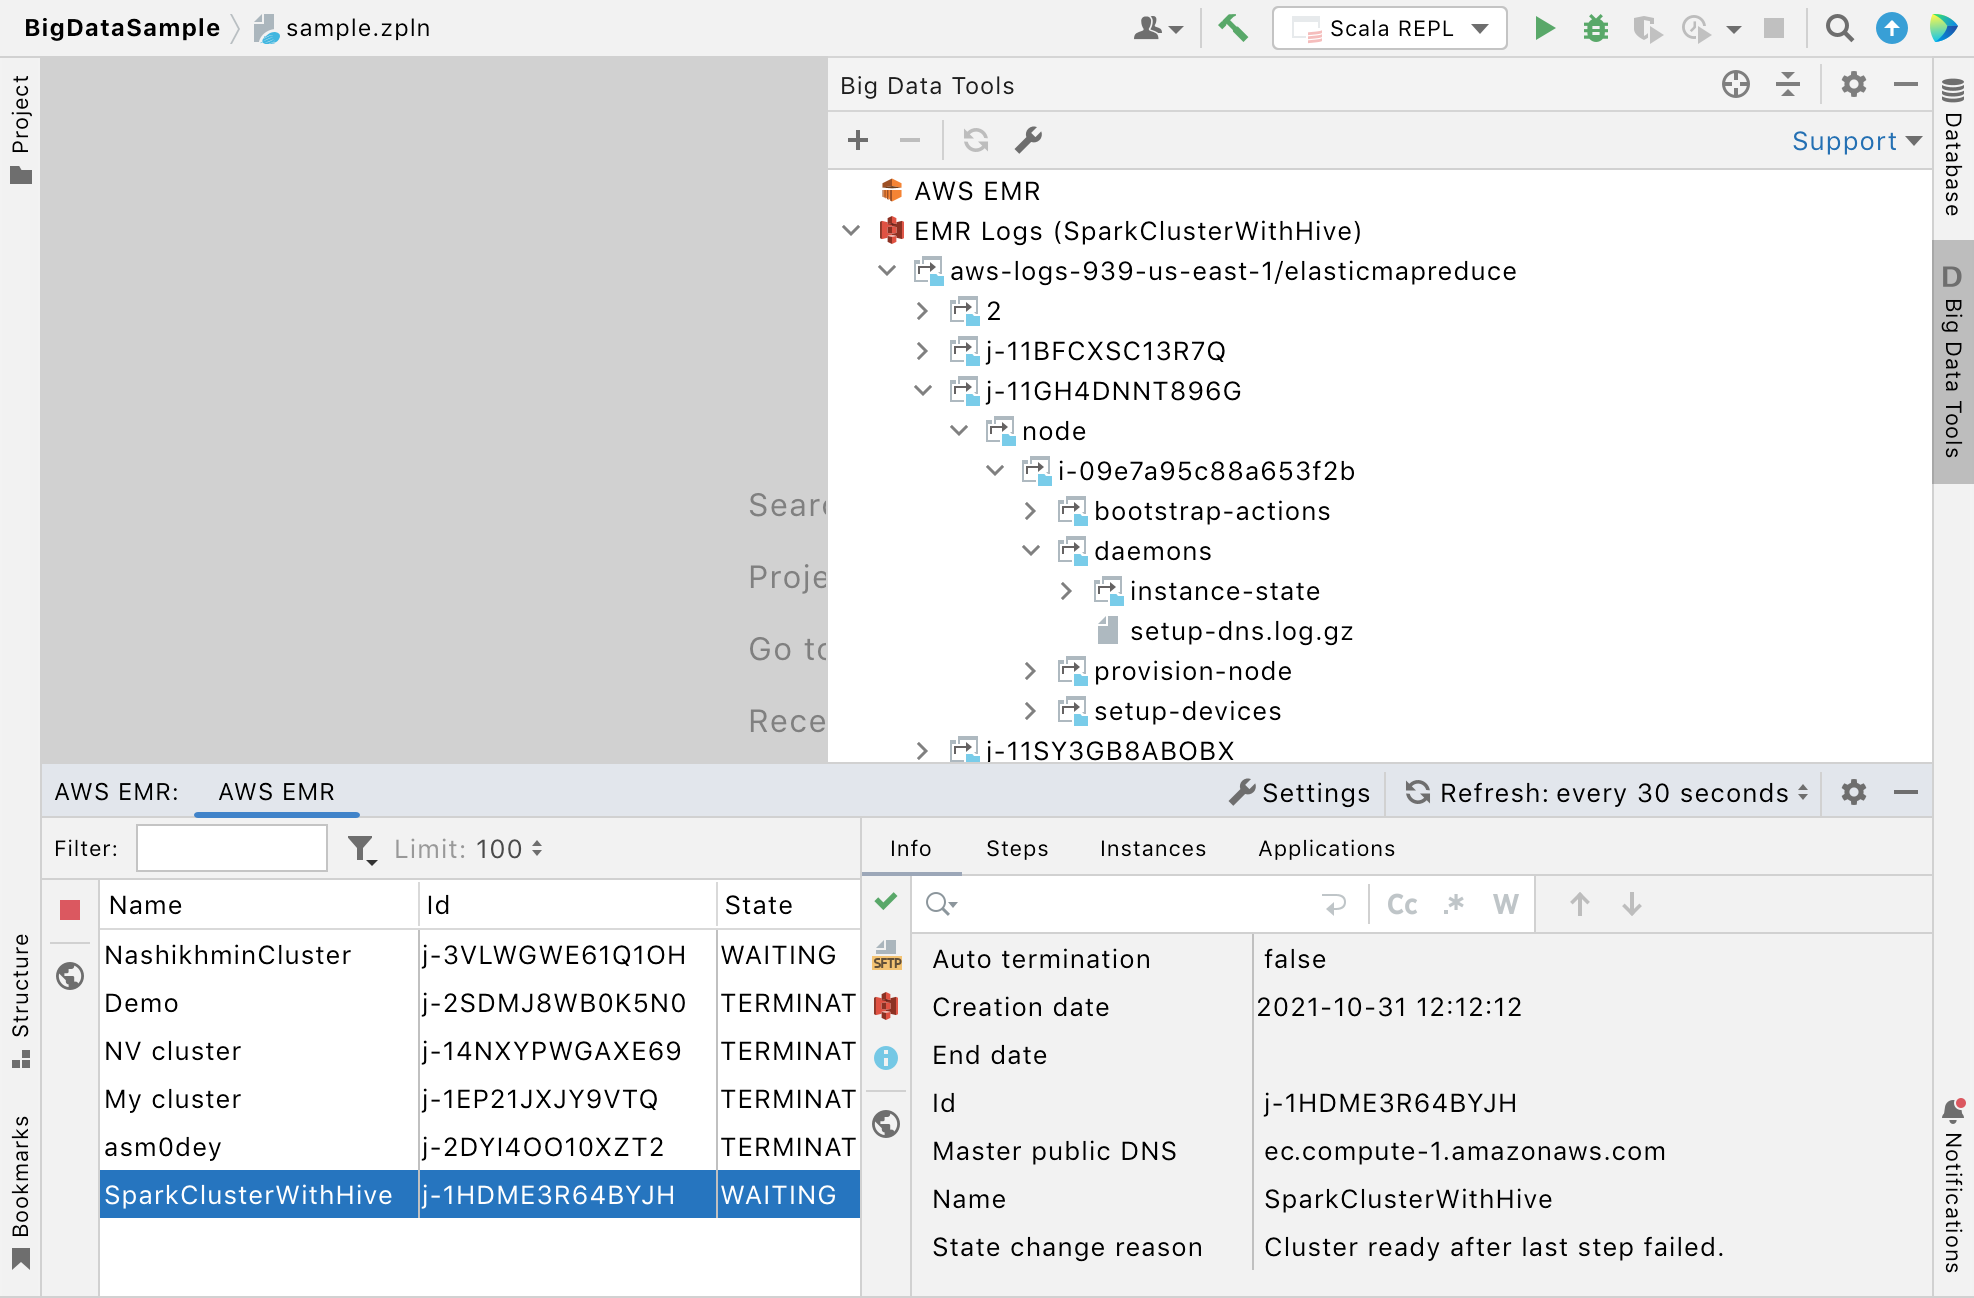Open the cluster filter funnel options
The image size is (1974, 1298).
361,849
